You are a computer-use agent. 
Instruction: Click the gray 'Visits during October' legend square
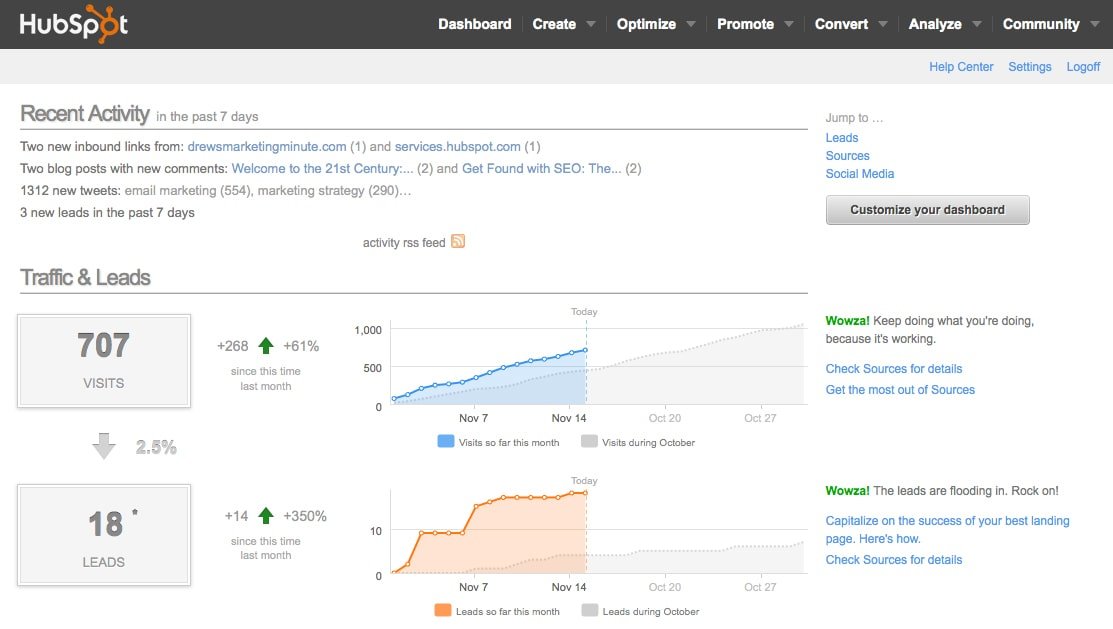591,441
